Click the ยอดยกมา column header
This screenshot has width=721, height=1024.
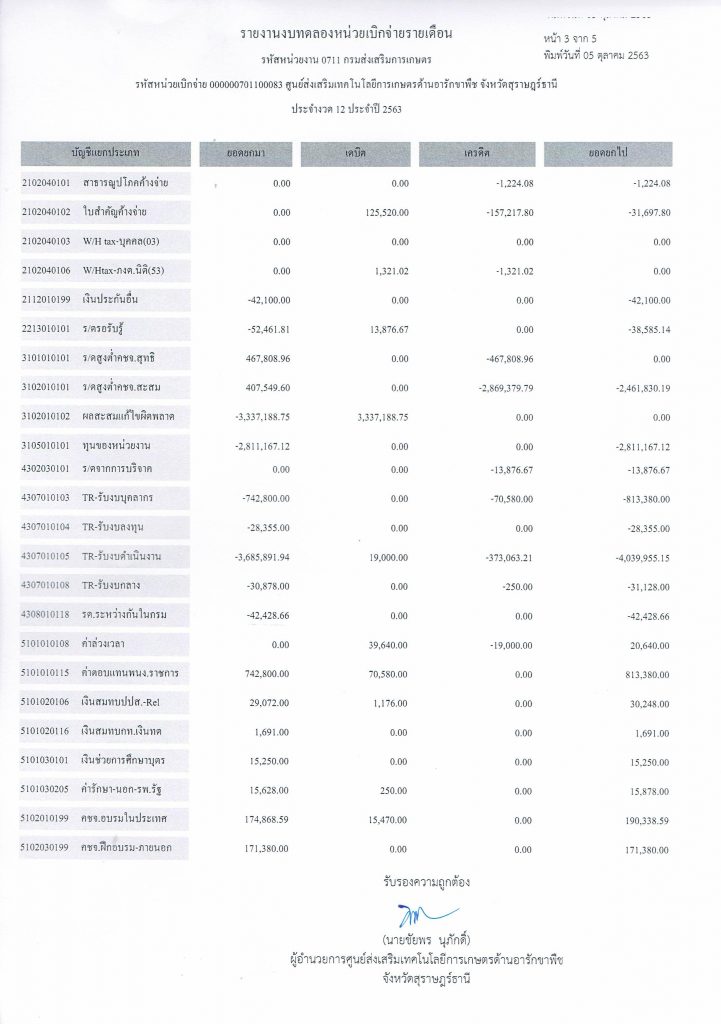252,155
